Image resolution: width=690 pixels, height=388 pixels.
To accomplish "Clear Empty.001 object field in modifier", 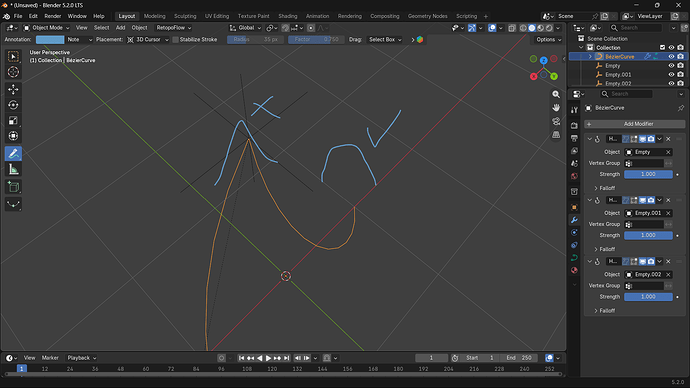I will (x=668, y=213).
